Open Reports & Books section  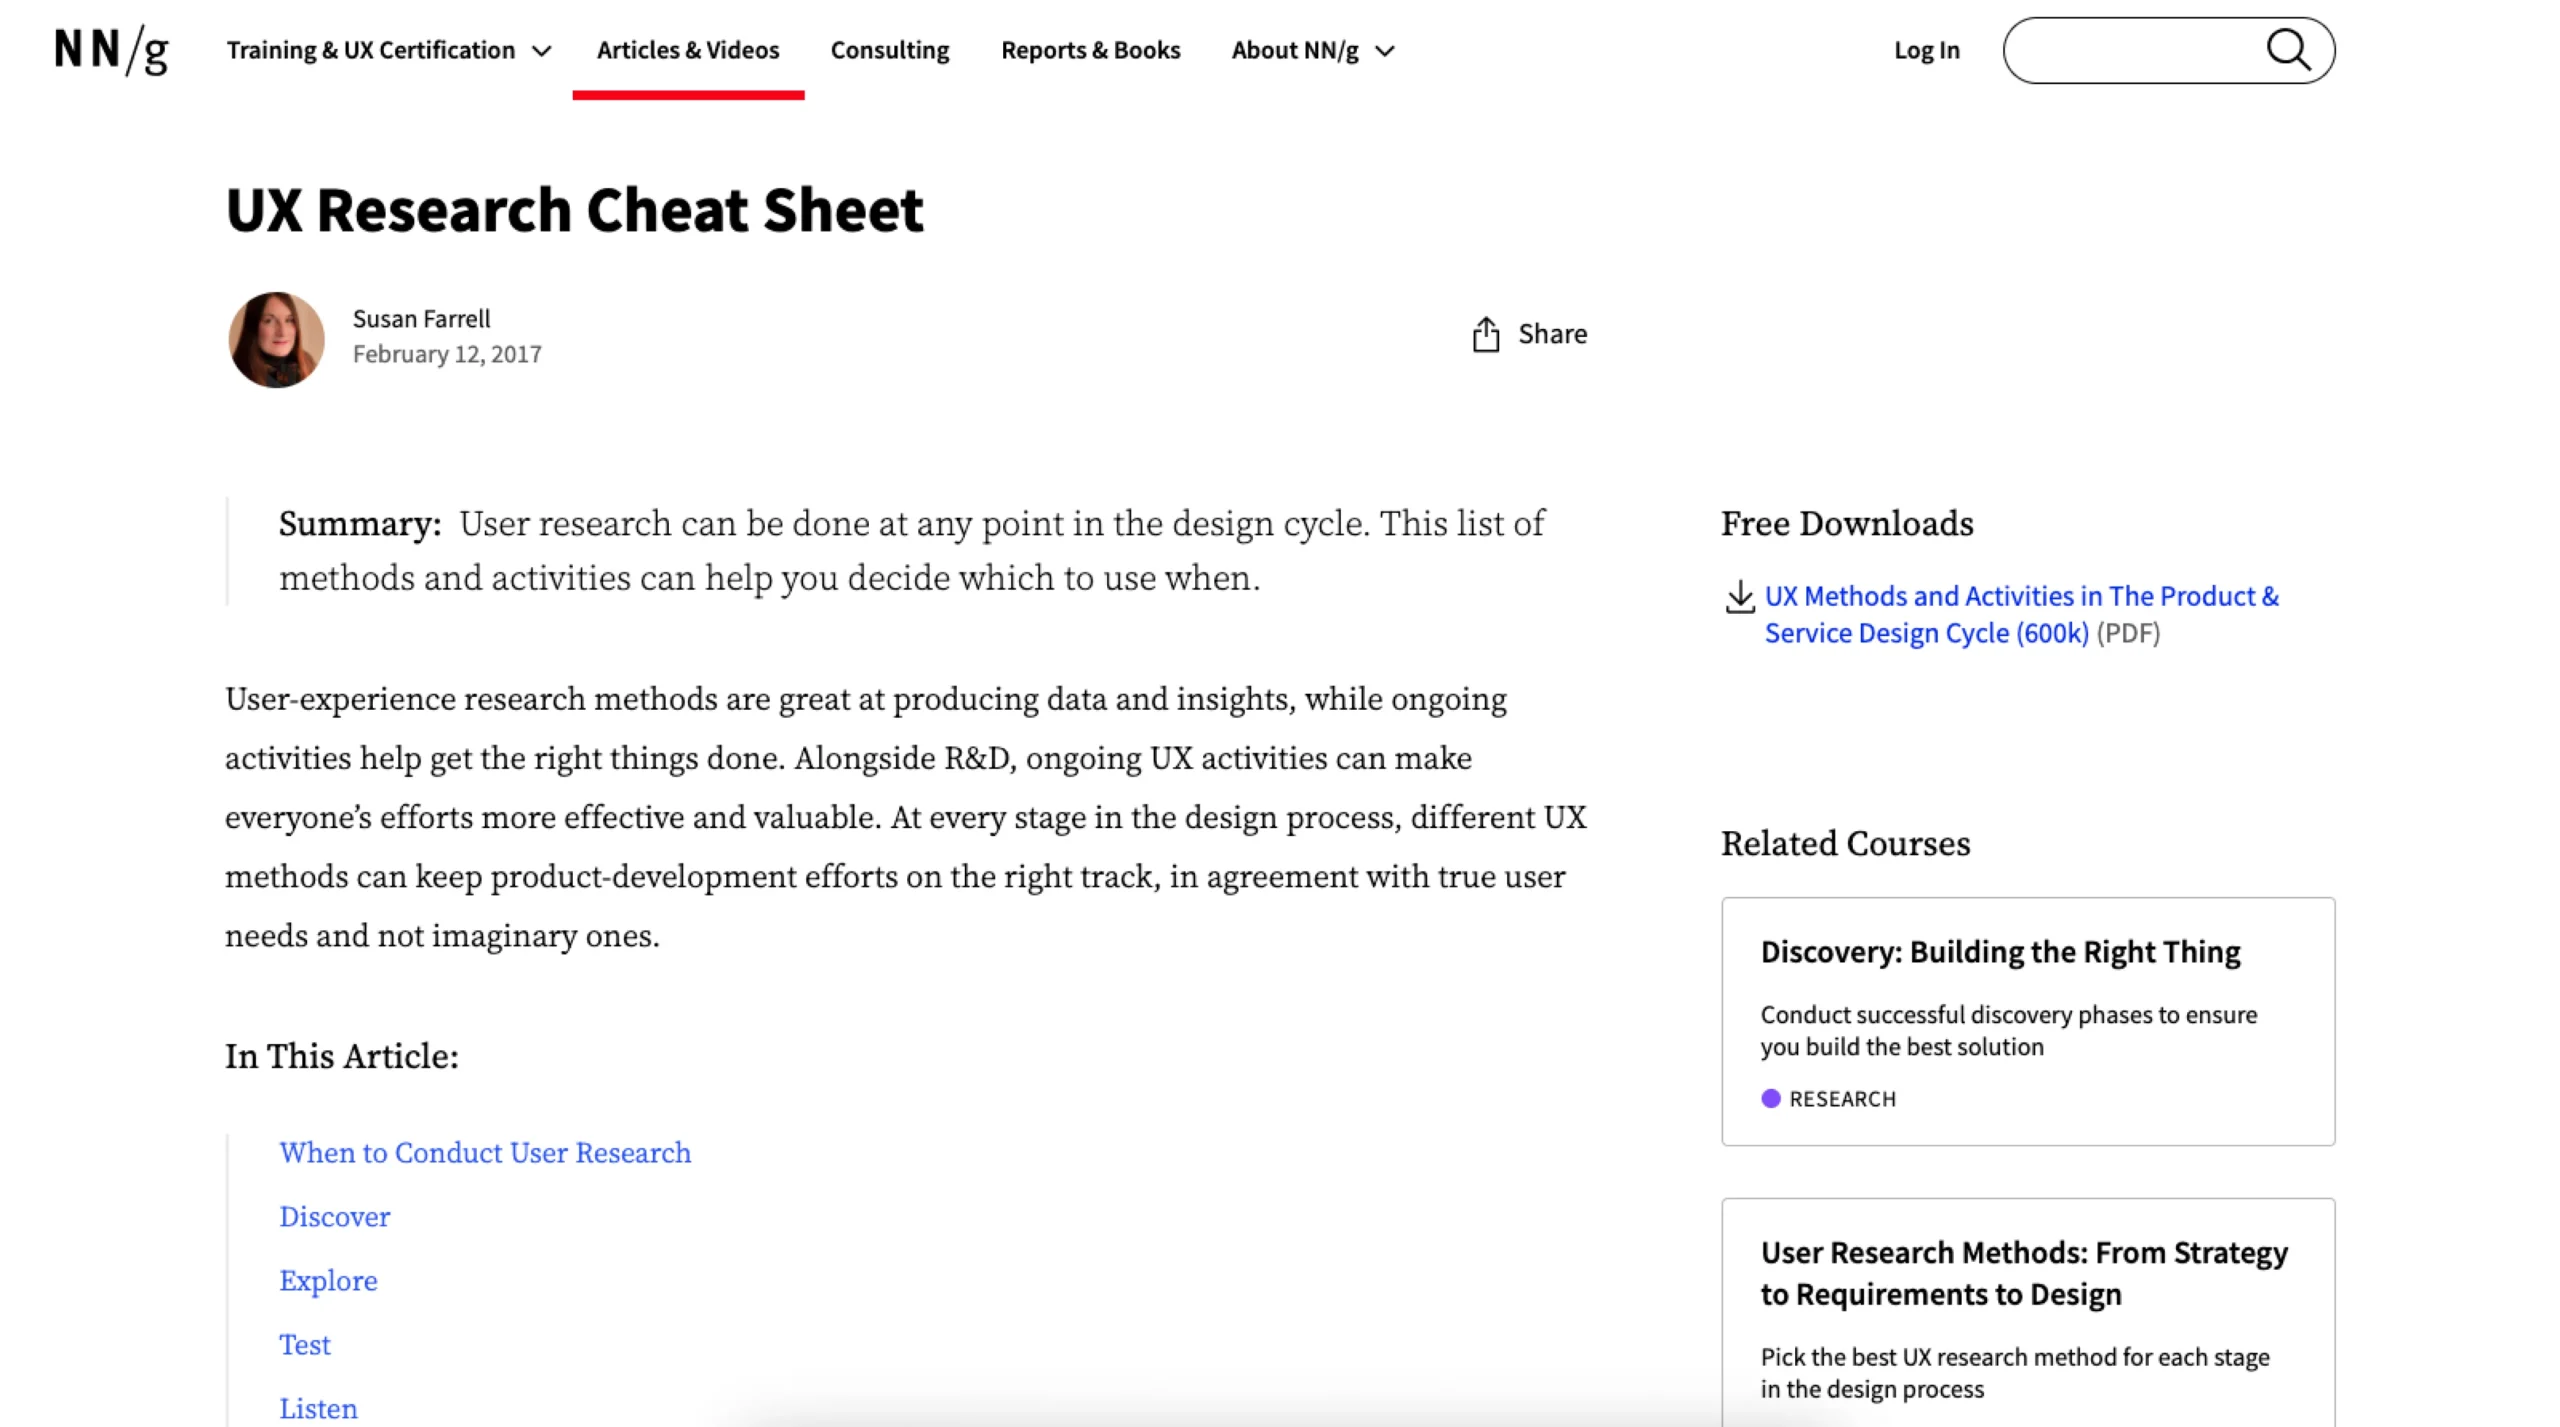point(1090,50)
